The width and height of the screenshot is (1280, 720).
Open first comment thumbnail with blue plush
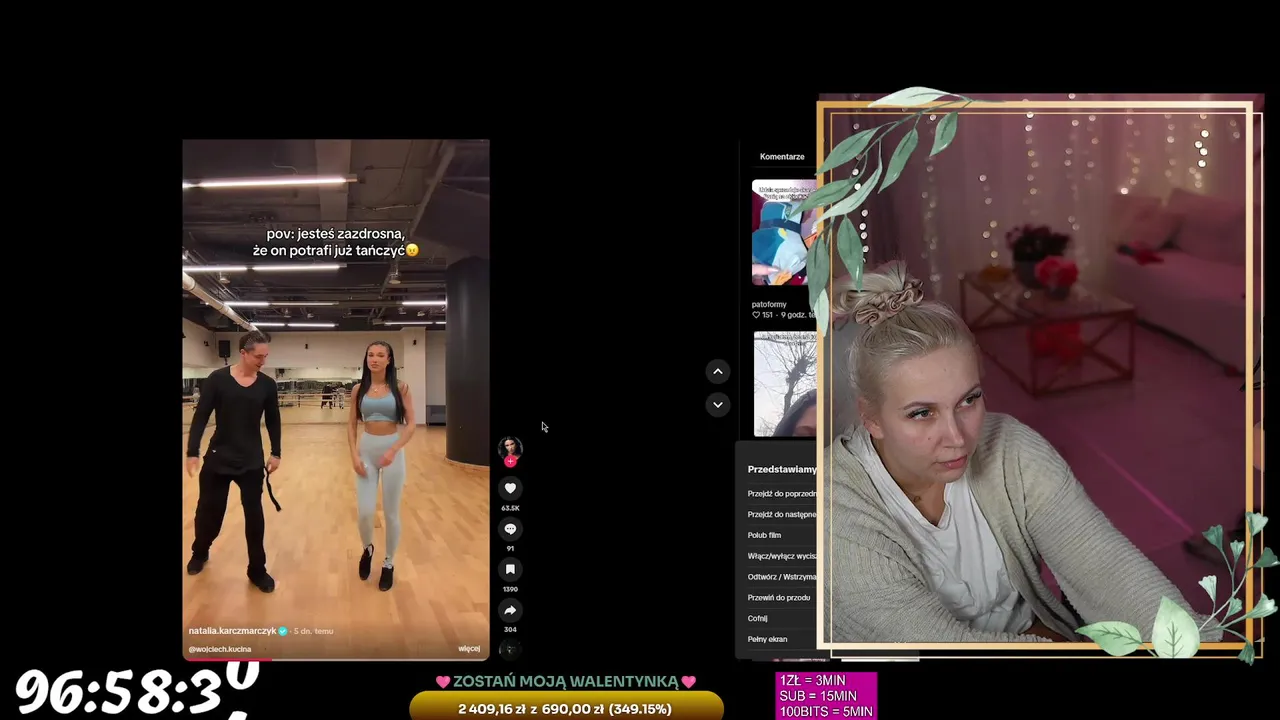[784, 233]
